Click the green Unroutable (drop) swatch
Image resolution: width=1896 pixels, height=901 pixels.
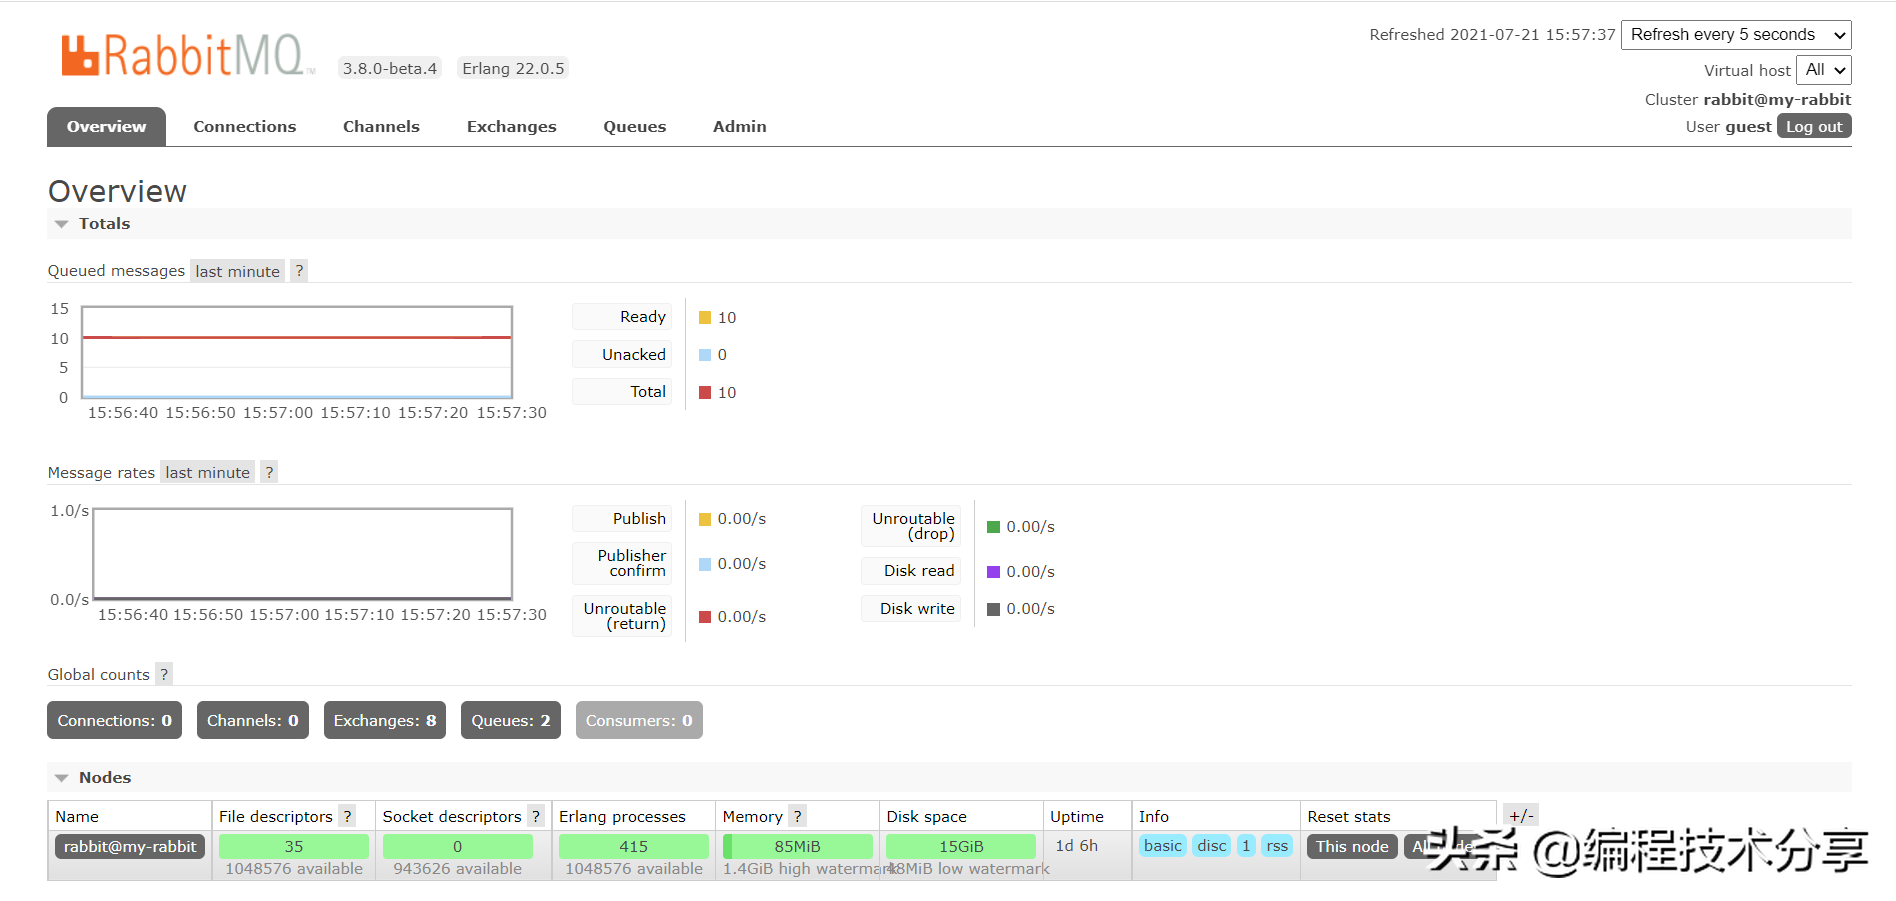click(993, 527)
